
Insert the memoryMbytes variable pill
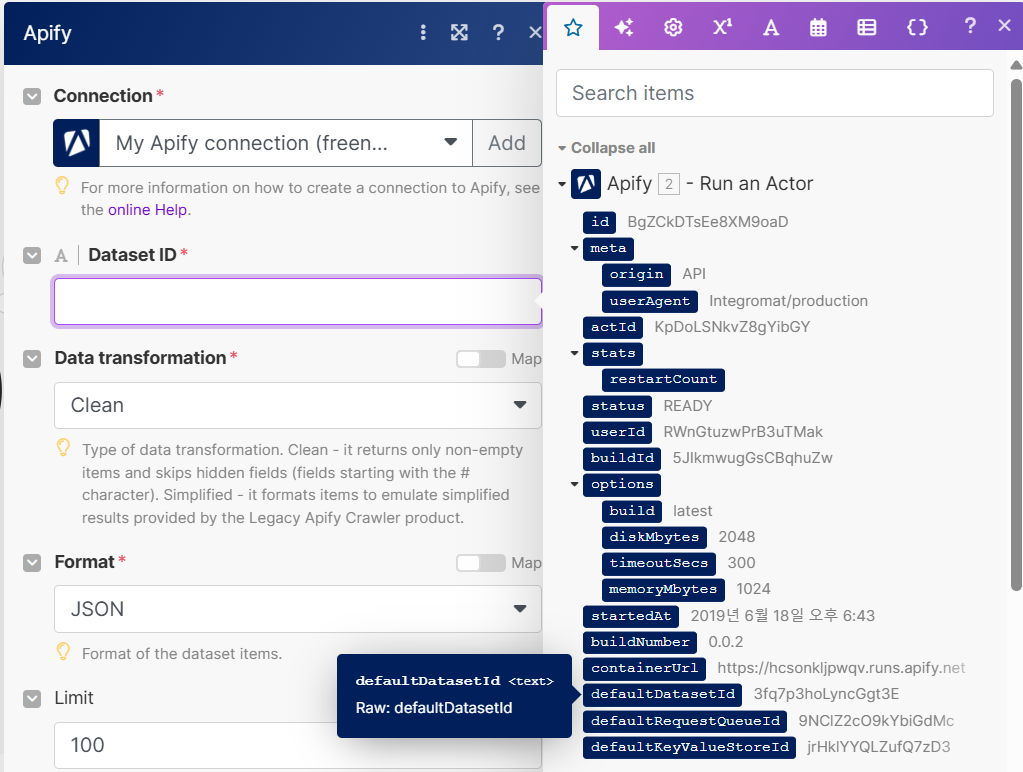pyautogui.click(x=663, y=590)
